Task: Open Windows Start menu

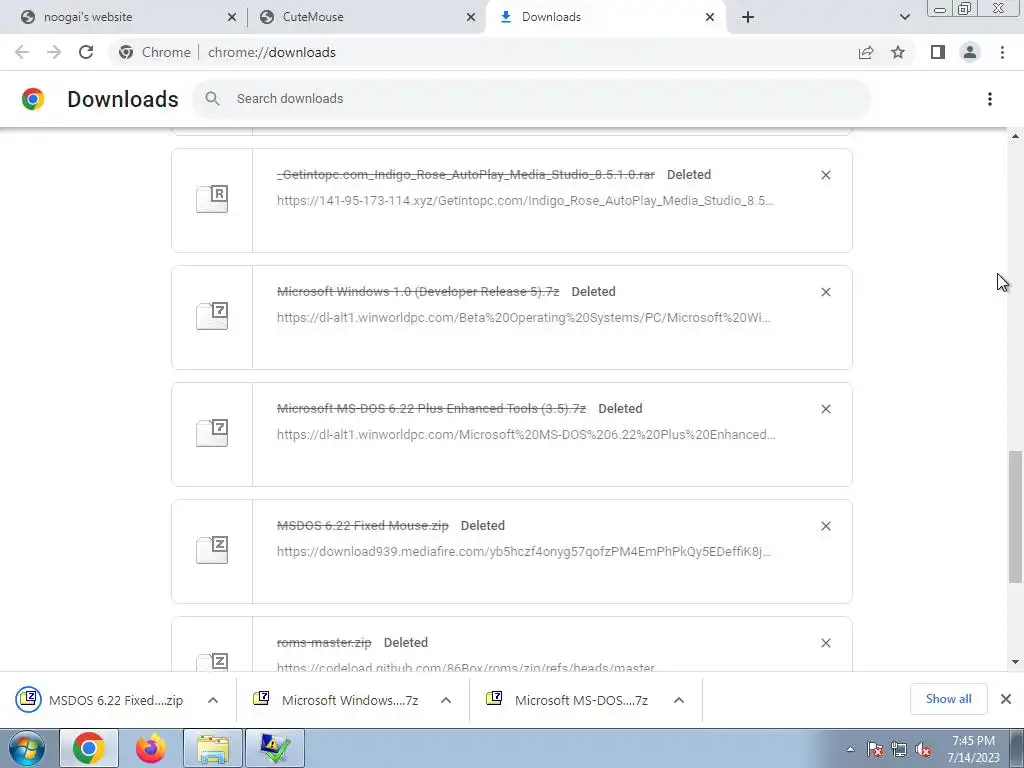Action: click(27, 748)
